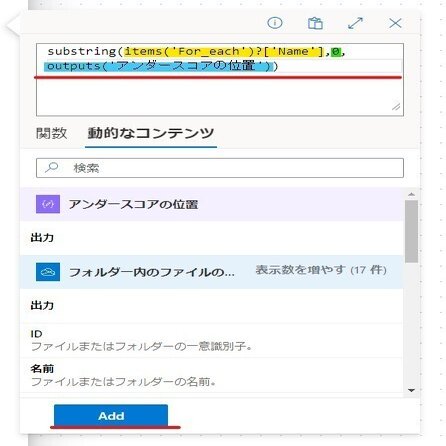This screenshot has width=446, height=446.
Task: Choose 出力 under アンダースコアの位置
Action: pos(212,238)
